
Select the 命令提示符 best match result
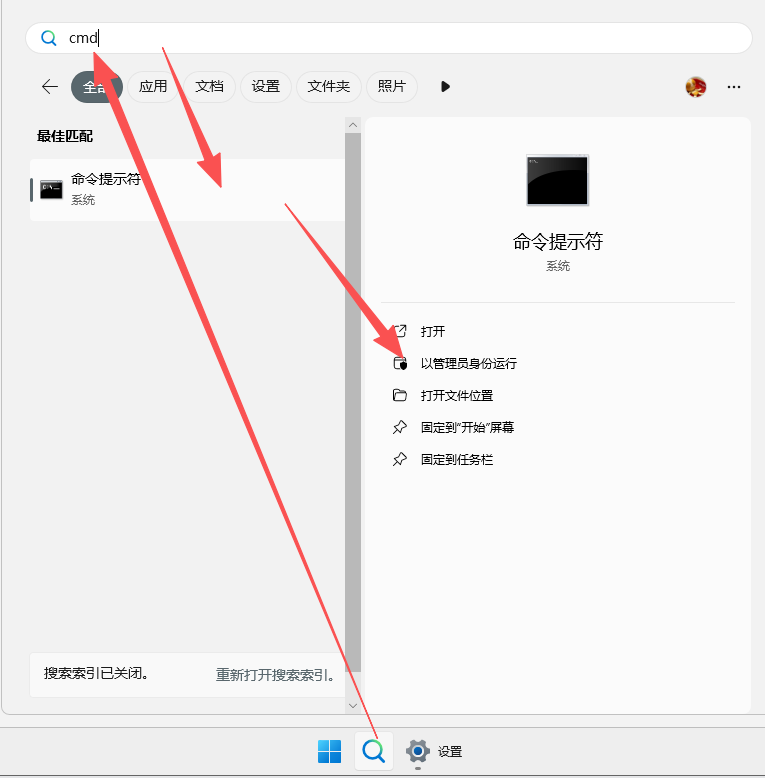[x=188, y=190]
